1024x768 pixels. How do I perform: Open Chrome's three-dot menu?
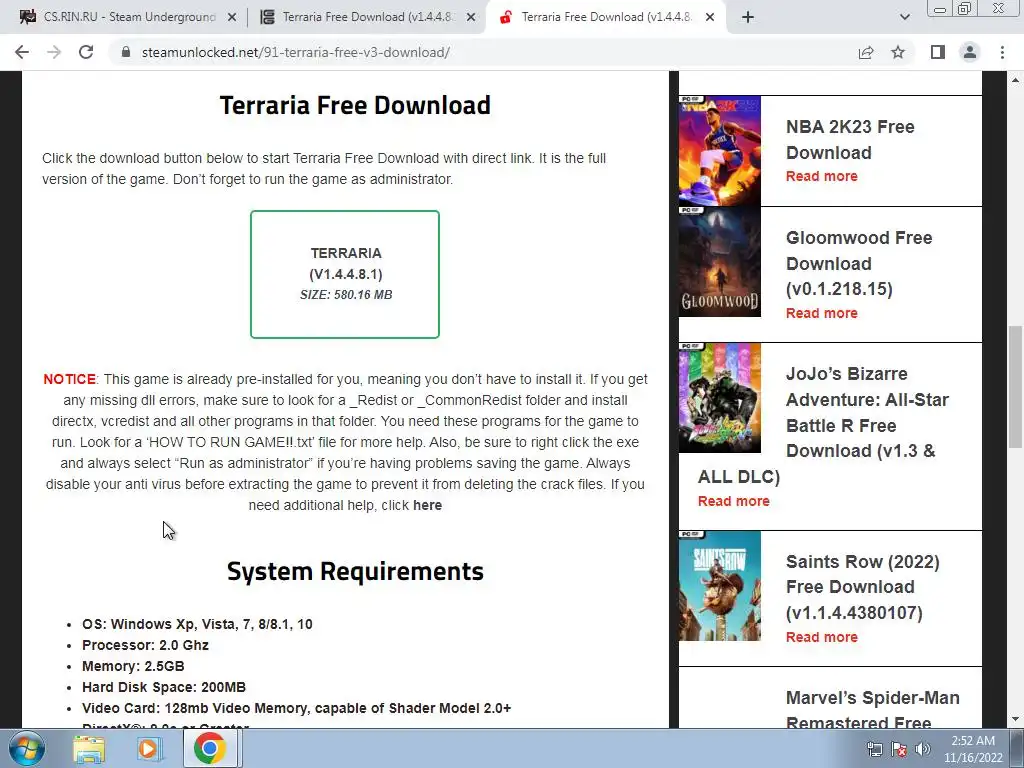tap(1002, 52)
